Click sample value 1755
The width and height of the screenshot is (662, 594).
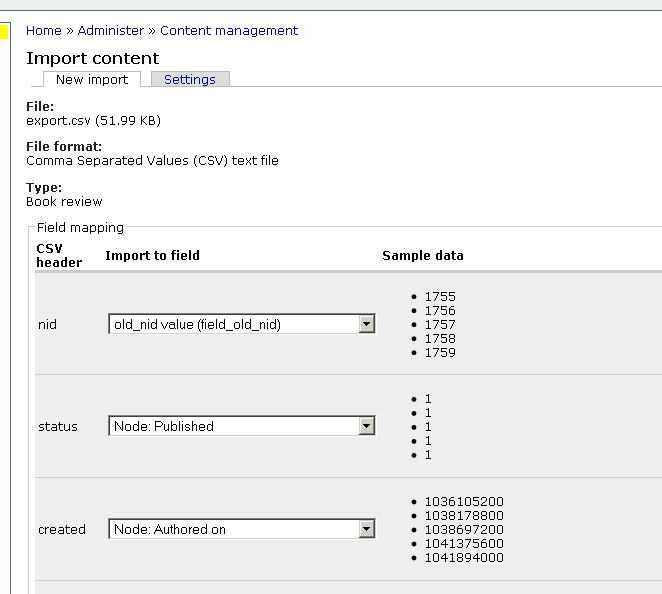440,296
